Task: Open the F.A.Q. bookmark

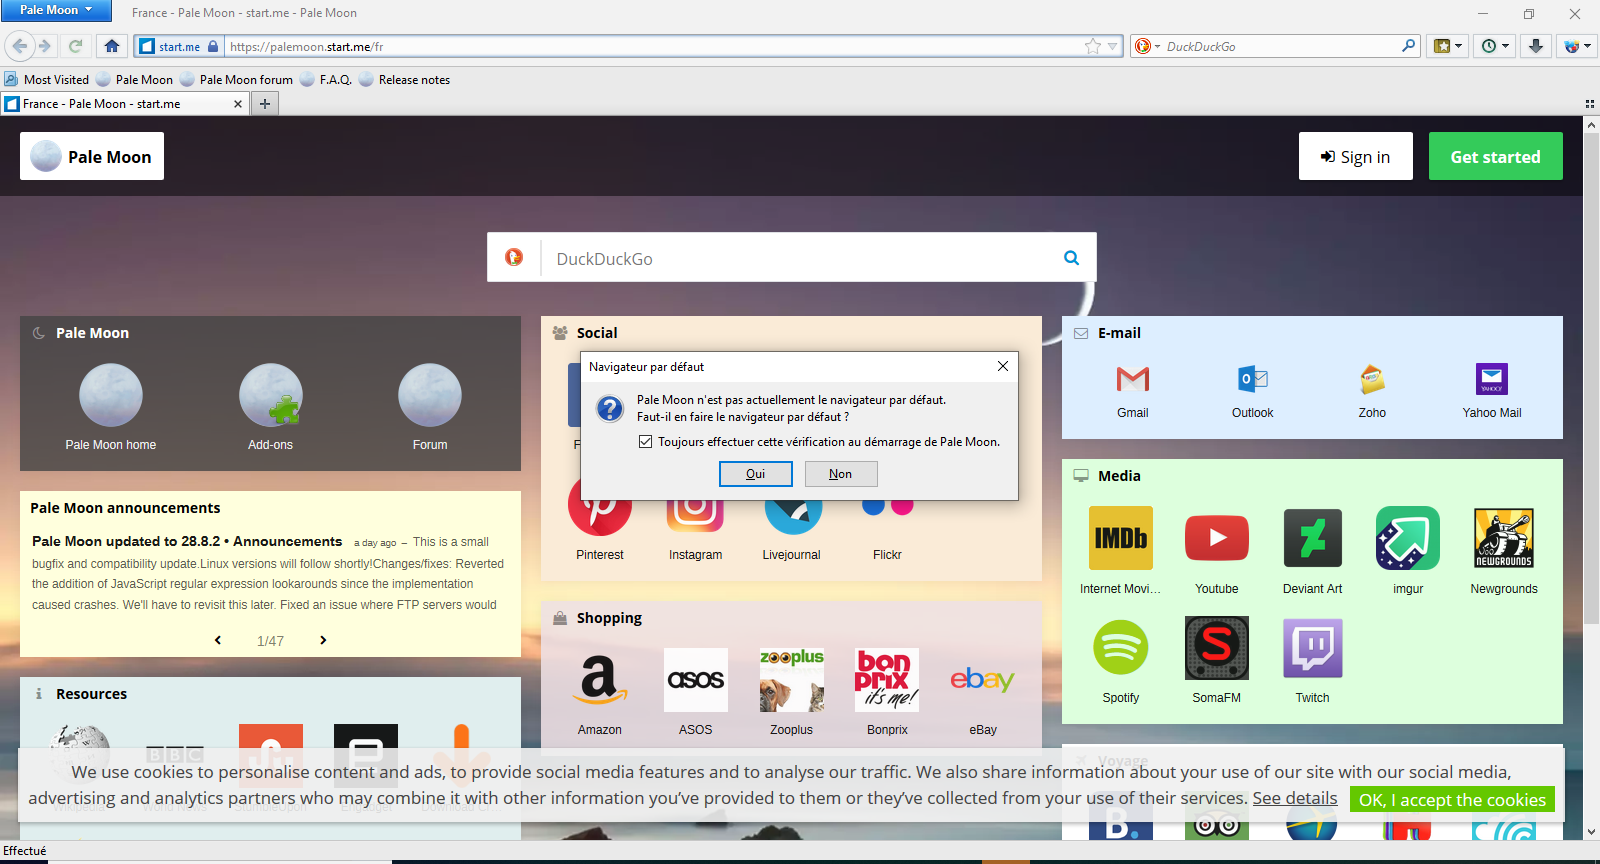Action: (326, 80)
